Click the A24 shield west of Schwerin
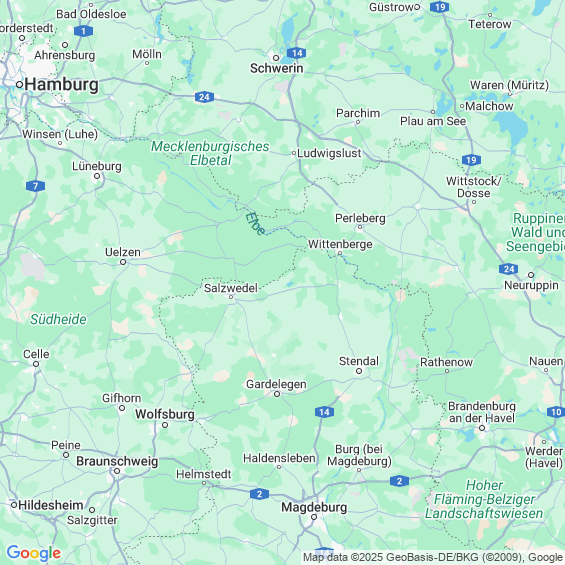Viewport: 565px width, 565px height. coord(204,97)
